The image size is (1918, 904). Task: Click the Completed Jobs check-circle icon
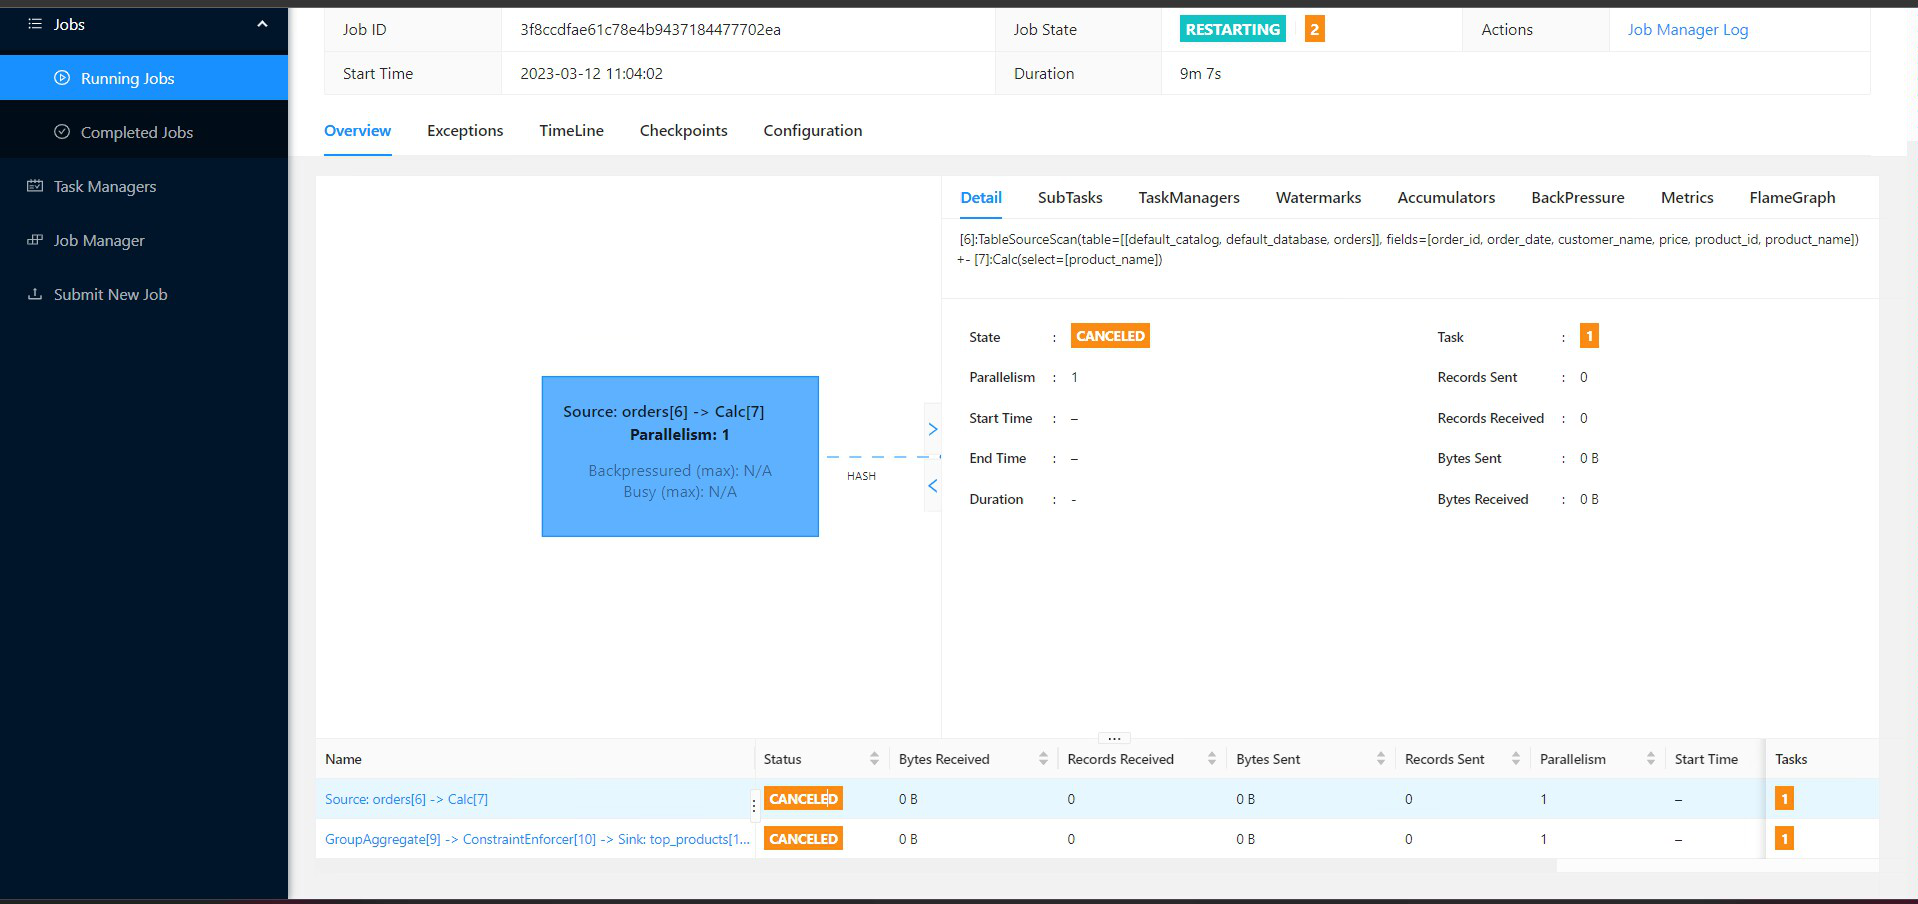[x=62, y=132]
